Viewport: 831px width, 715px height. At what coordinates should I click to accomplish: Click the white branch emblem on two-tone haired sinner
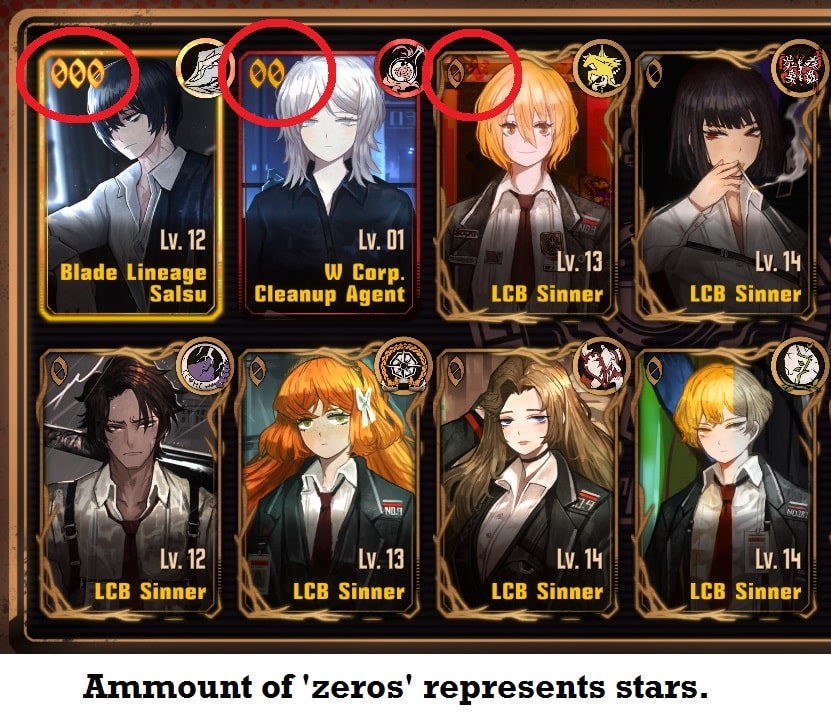(x=799, y=366)
